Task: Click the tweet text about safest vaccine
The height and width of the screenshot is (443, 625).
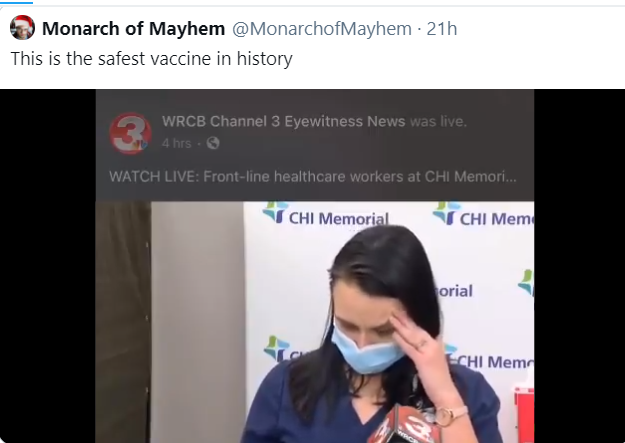Action: (151, 59)
